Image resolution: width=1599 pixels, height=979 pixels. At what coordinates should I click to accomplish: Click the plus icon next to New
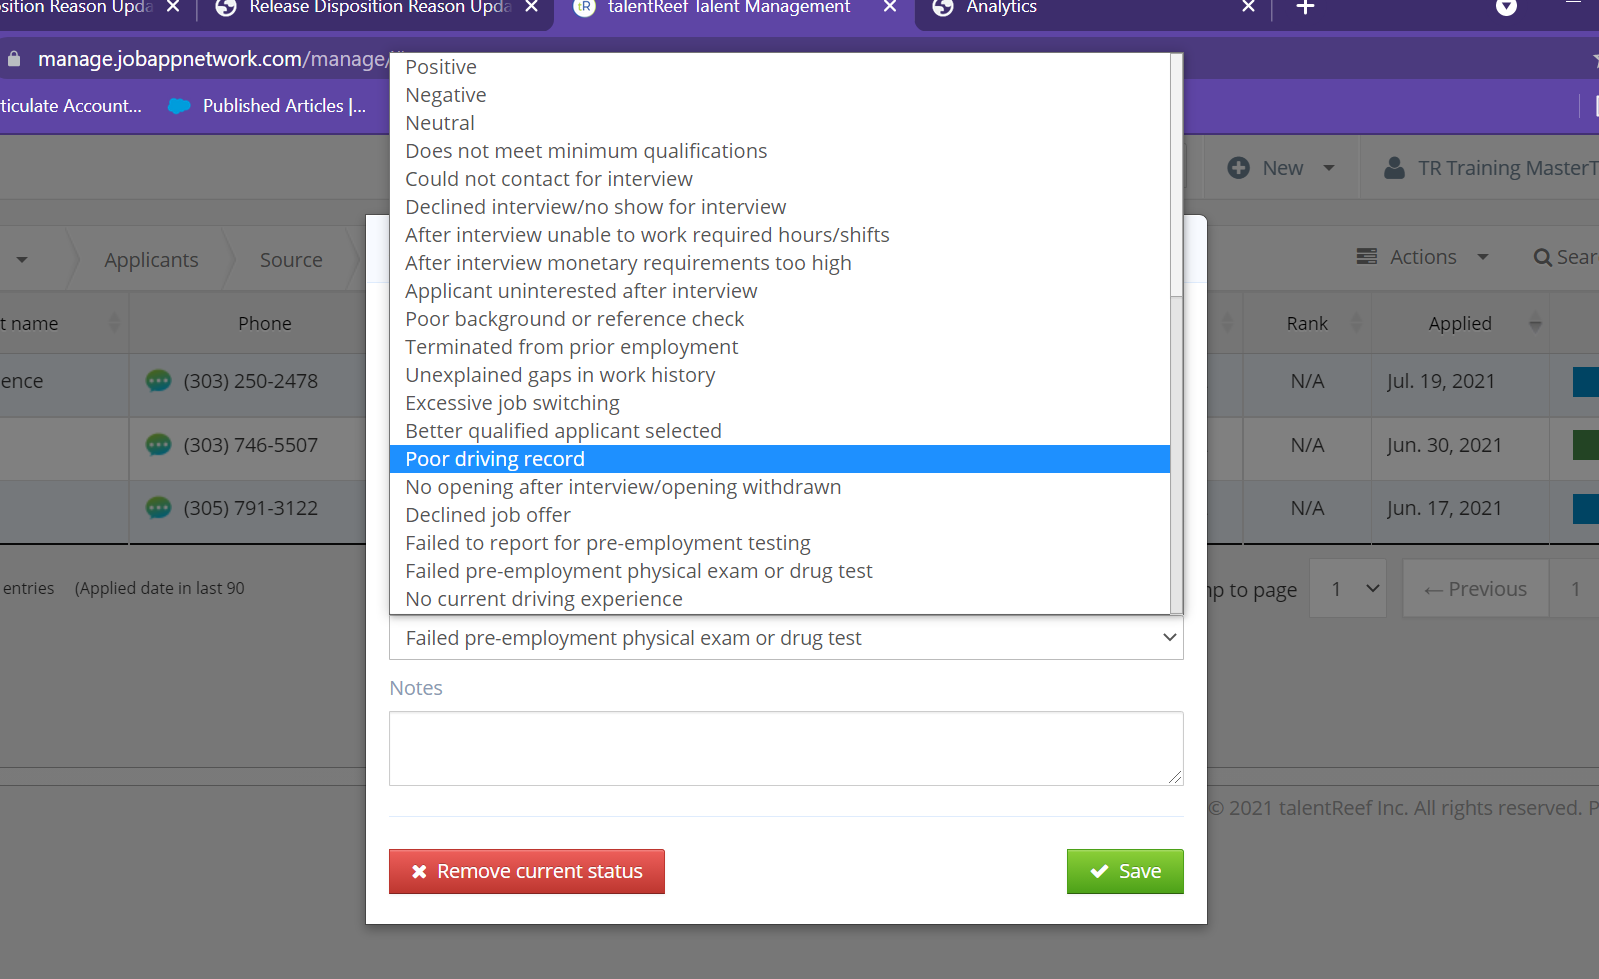pyautogui.click(x=1238, y=168)
